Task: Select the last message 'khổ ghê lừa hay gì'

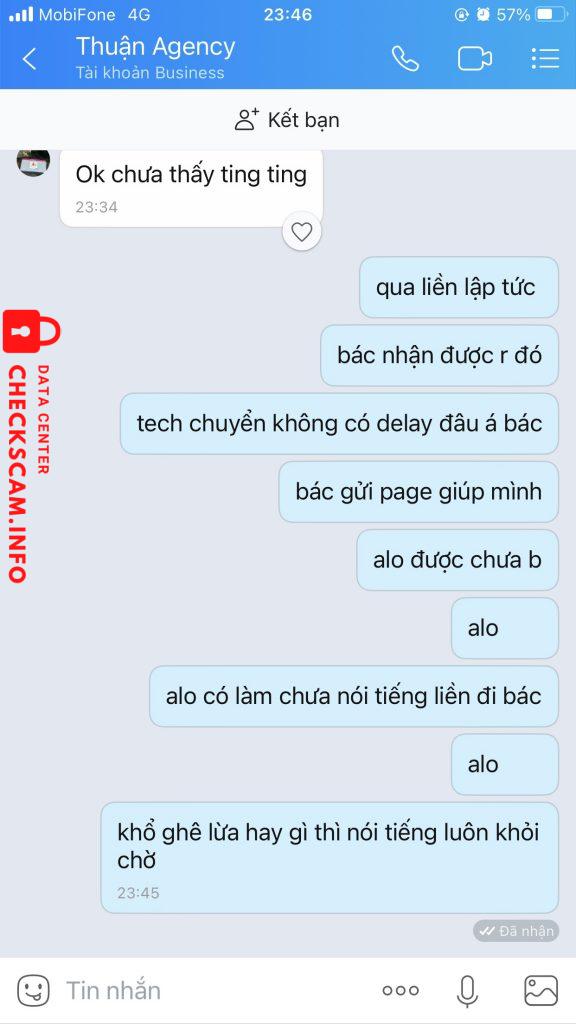Action: click(330, 857)
